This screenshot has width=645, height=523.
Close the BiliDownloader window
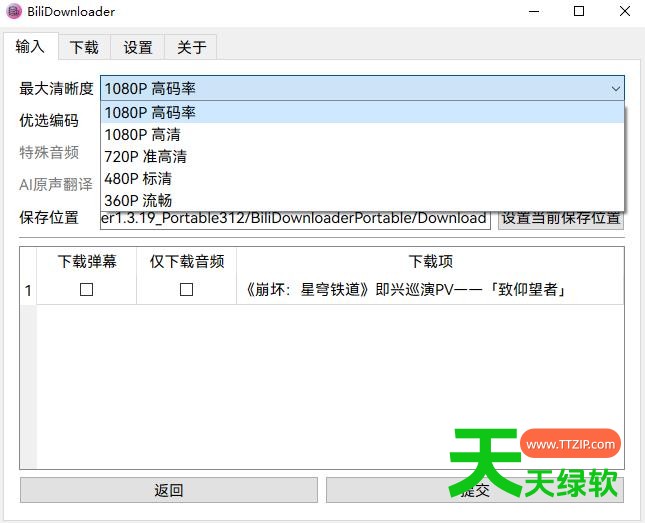click(x=625, y=12)
